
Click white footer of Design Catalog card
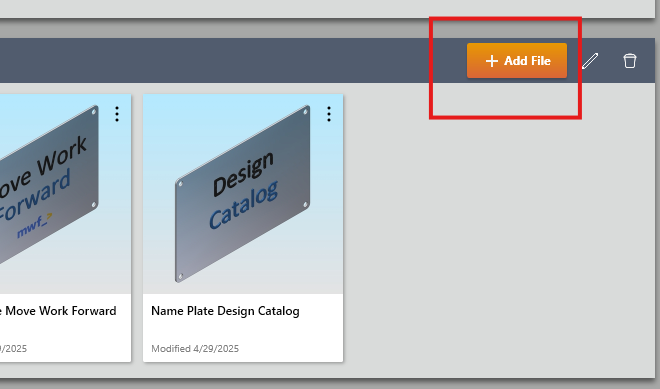click(243, 328)
